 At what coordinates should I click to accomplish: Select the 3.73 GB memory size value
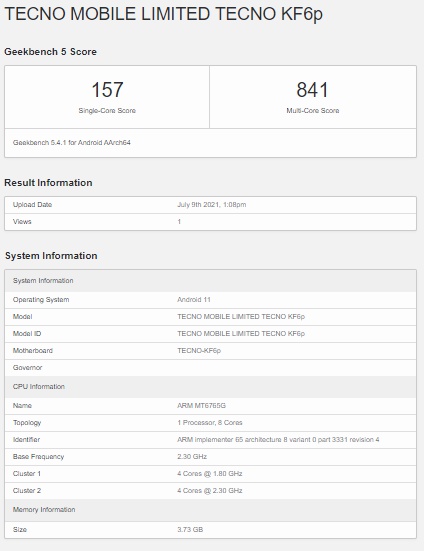pos(190,530)
